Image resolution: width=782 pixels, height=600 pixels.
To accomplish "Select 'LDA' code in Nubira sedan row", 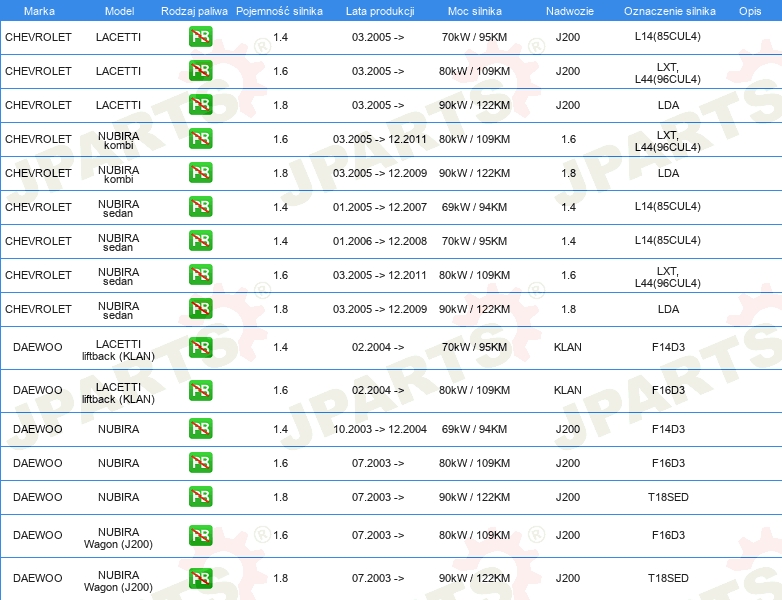I will pyautogui.click(x=668, y=309).
